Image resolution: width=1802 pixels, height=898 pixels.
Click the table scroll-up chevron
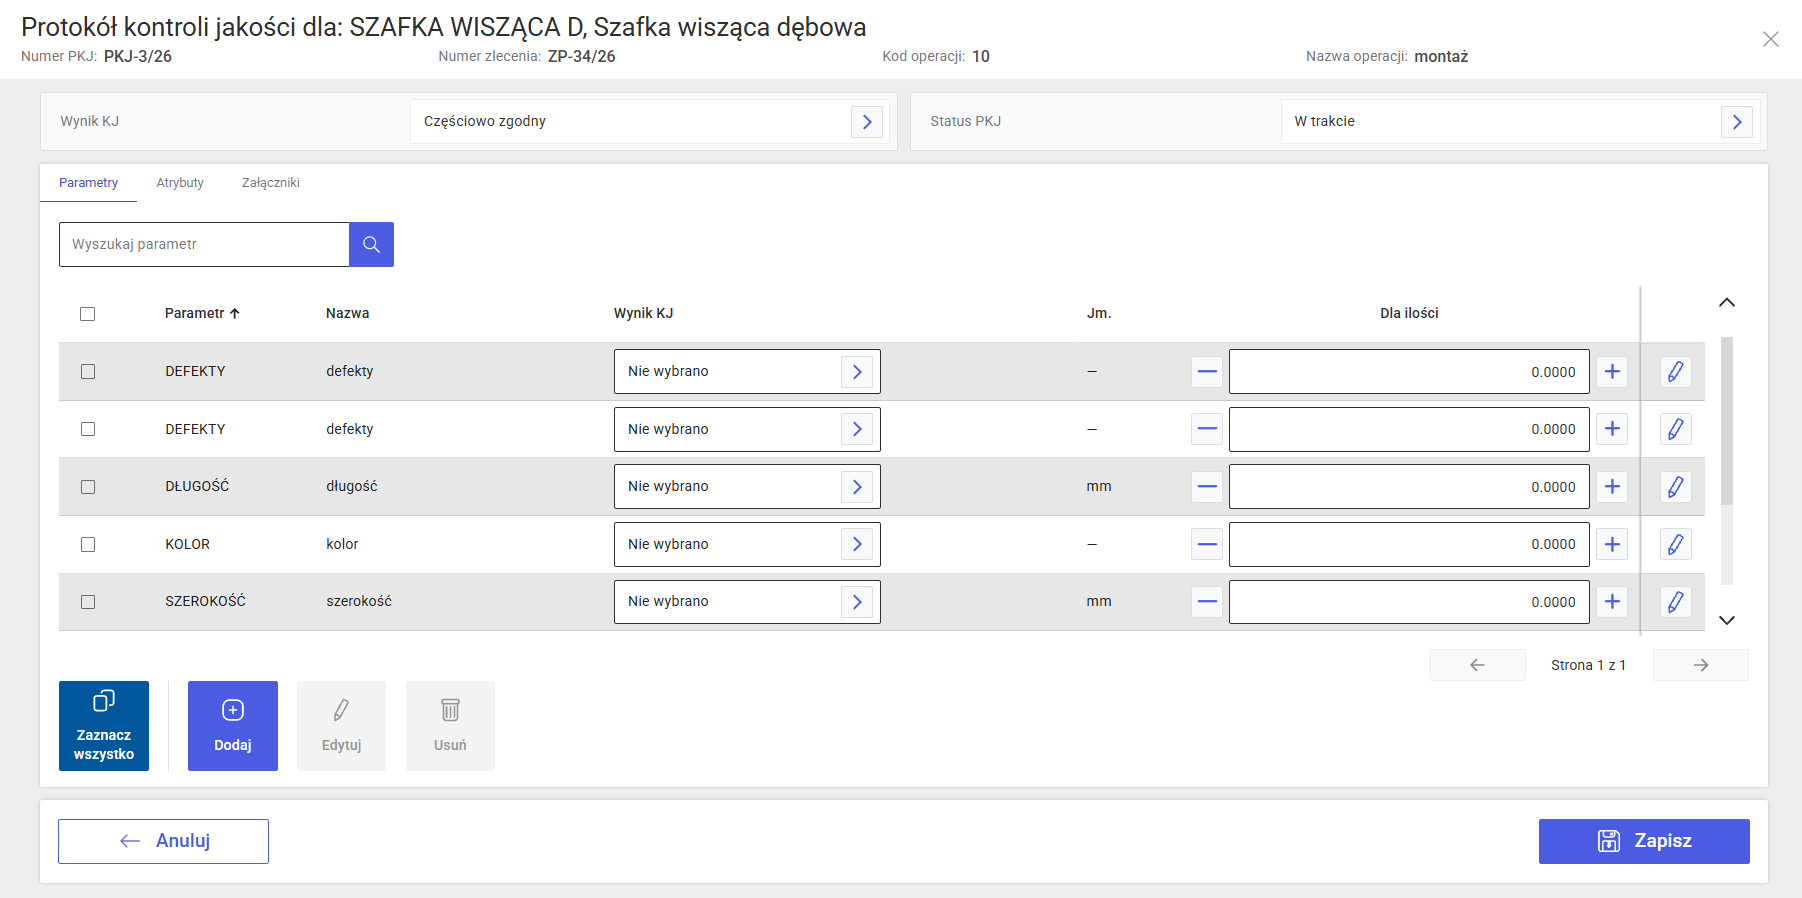(x=1727, y=302)
